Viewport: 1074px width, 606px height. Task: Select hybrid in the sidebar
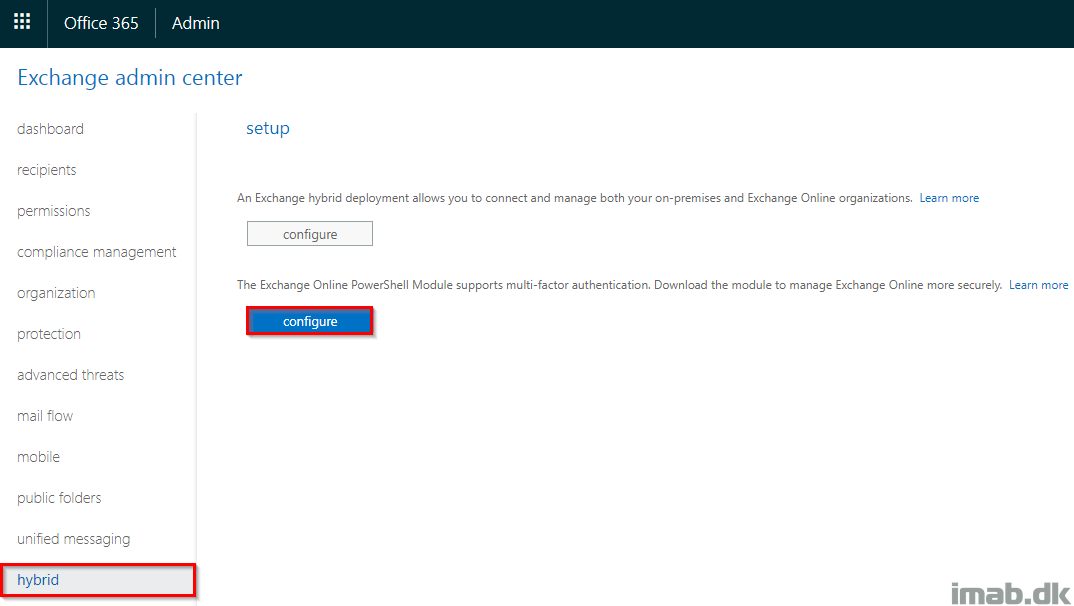(x=99, y=580)
